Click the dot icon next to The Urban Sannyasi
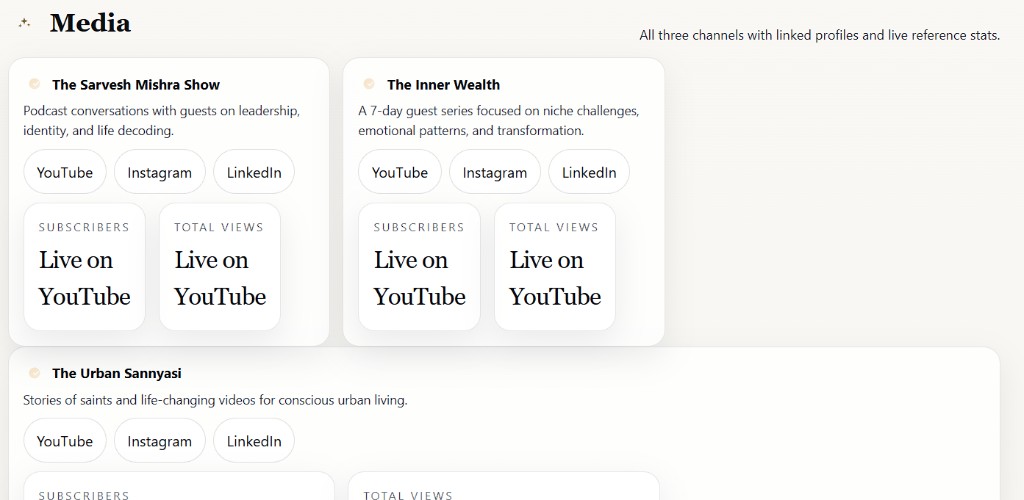This screenshot has height=500, width=1024. [x=35, y=373]
